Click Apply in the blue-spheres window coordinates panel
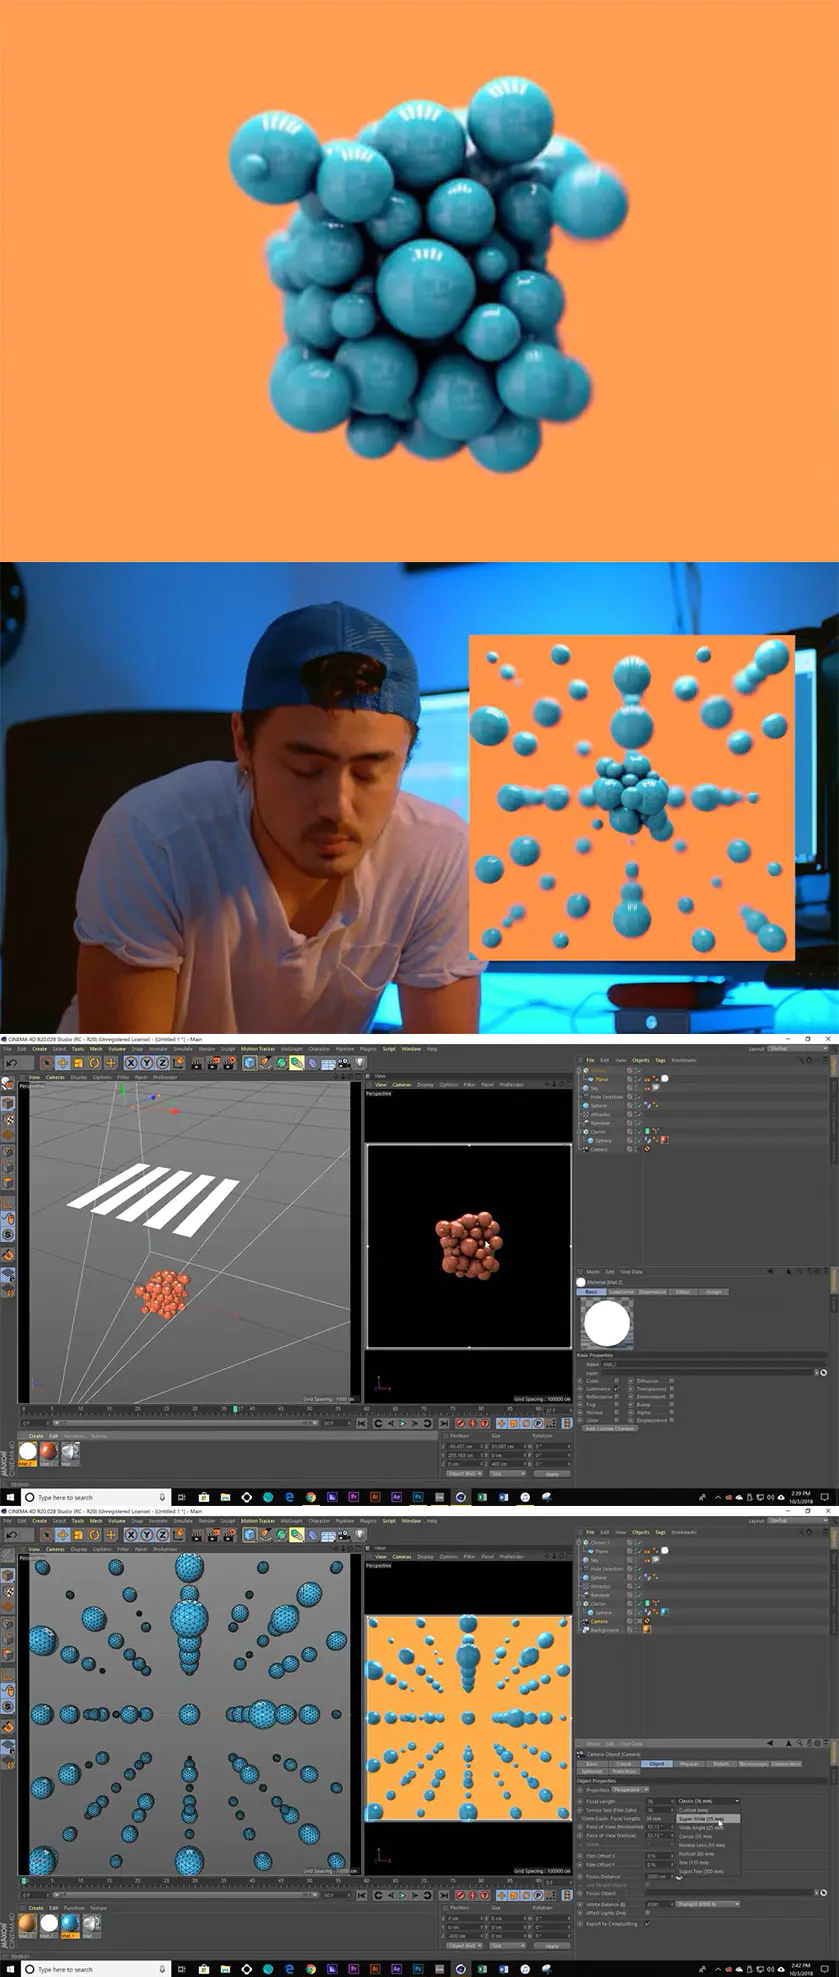This screenshot has height=1977, width=839. point(552,1945)
